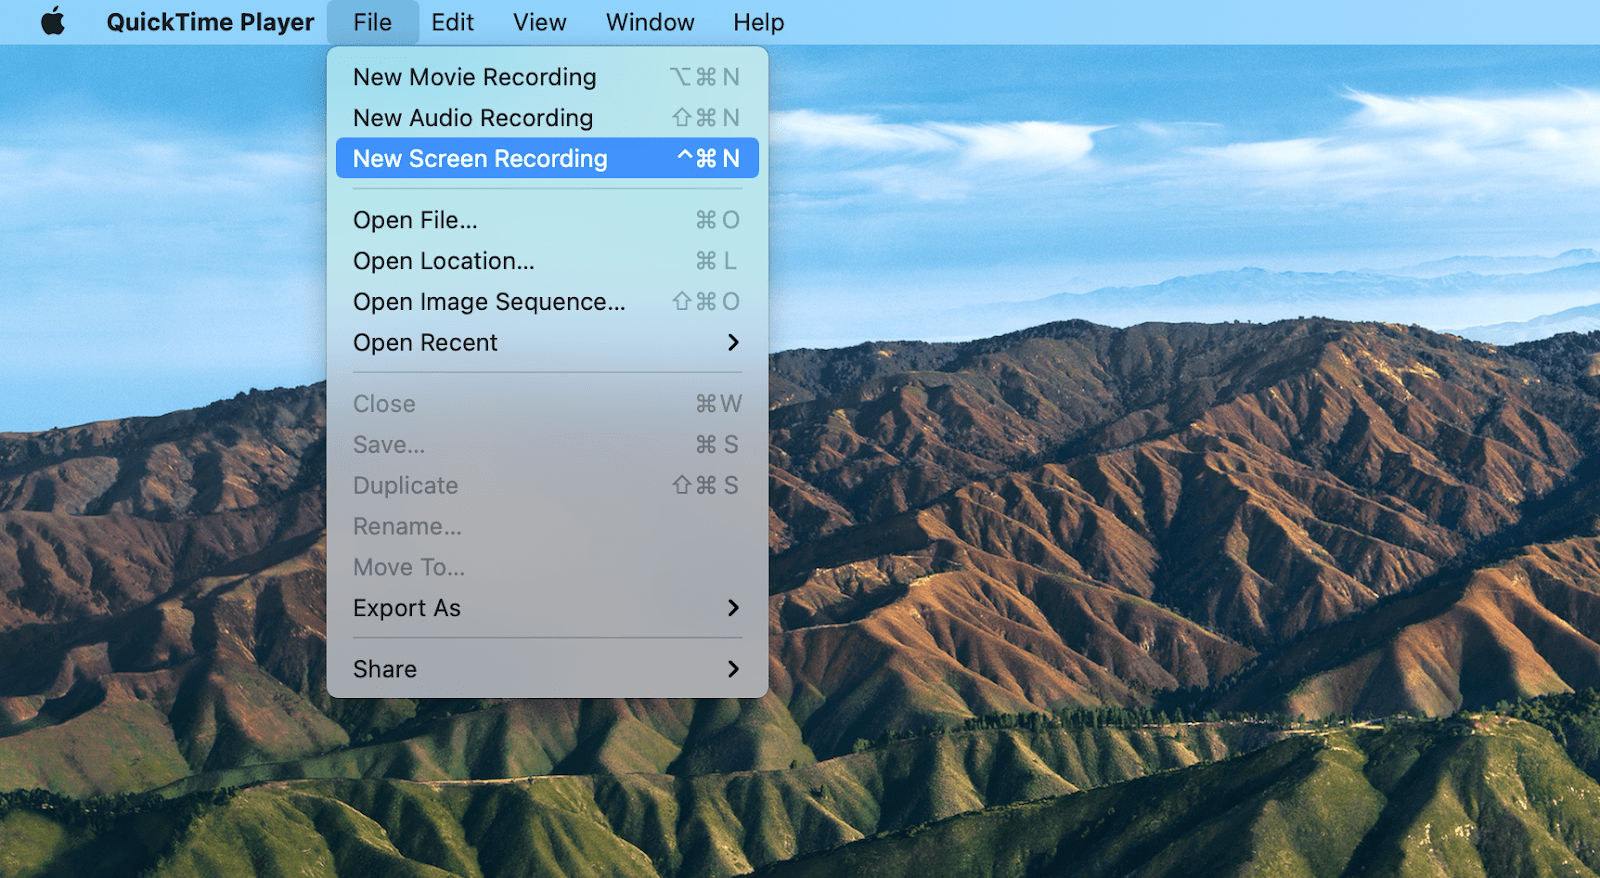Click the greyed-out Save... entry
The image size is (1600, 878).
pyautogui.click(x=547, y=445)
